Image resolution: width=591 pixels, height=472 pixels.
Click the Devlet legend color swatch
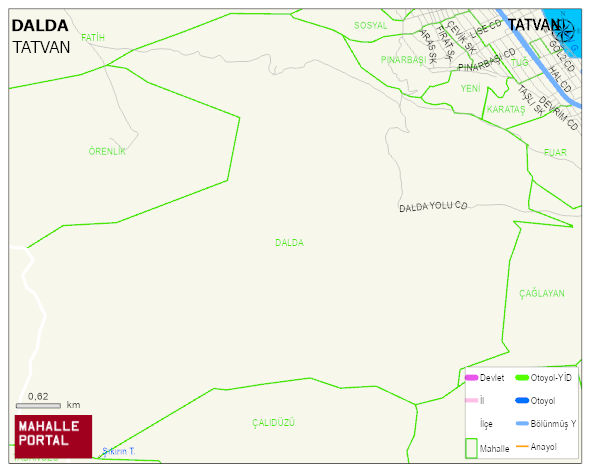pos(472,378)
